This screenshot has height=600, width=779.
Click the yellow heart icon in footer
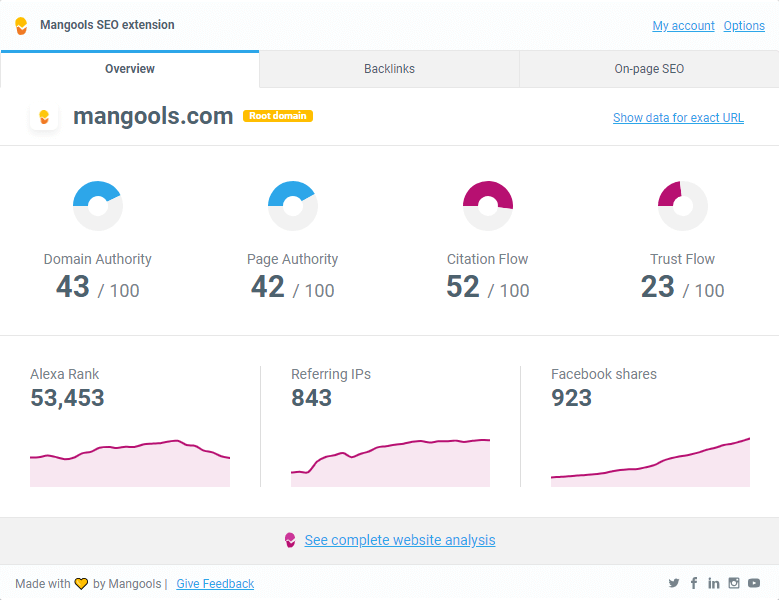pos(81,584)
